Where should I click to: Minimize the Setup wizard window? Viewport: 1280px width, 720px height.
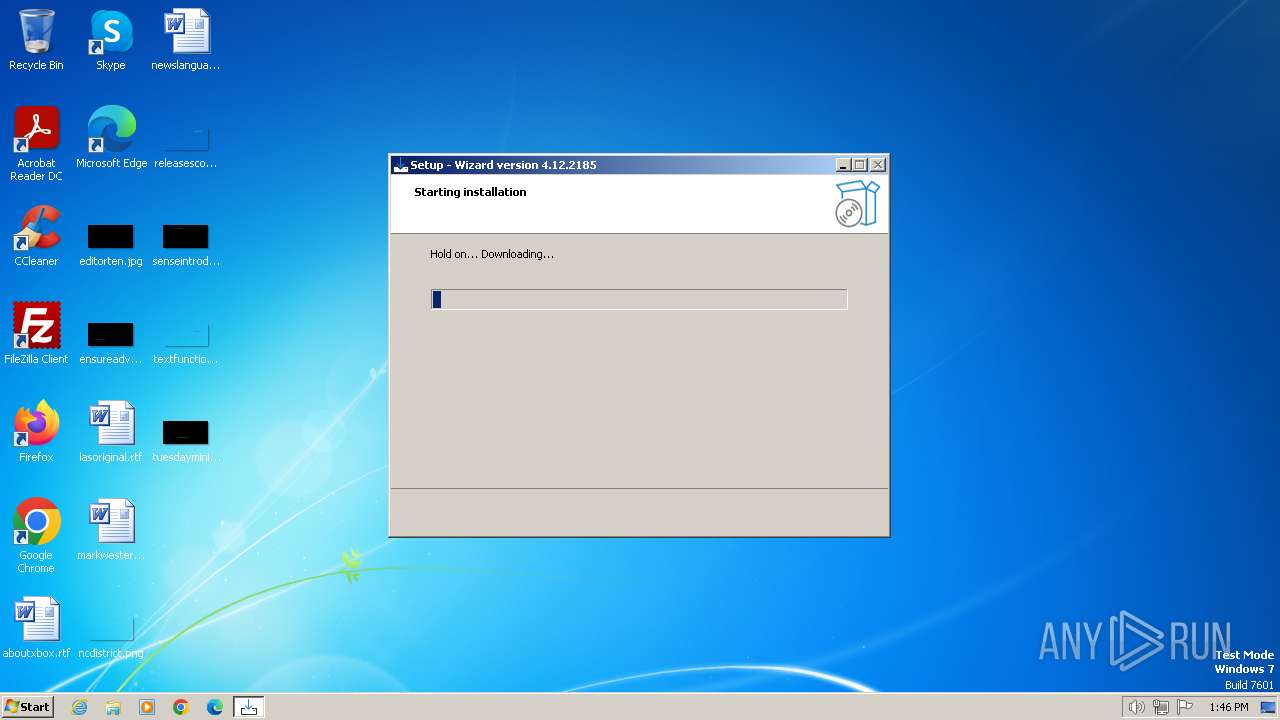pyautogui.click(x=843, y=165)
